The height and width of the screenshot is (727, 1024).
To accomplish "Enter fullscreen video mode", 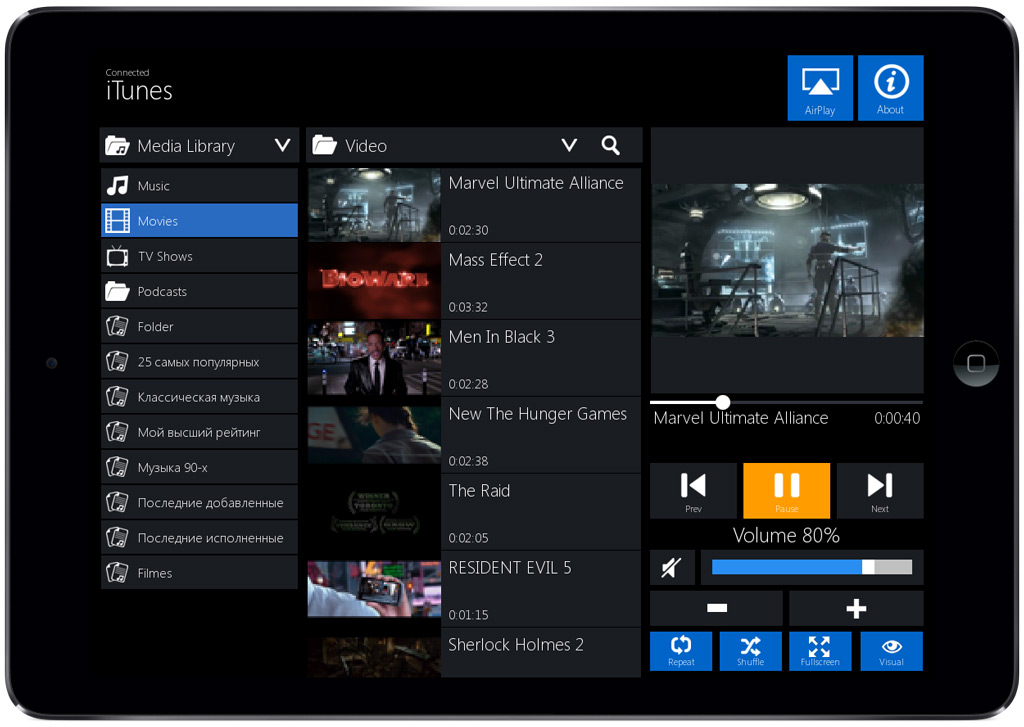I will [x=819, y=651].
